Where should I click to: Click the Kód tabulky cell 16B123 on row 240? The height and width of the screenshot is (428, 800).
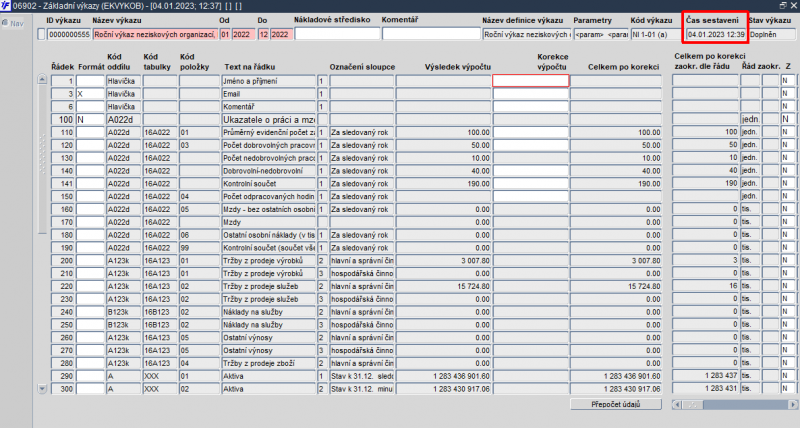tap(160, 312)
